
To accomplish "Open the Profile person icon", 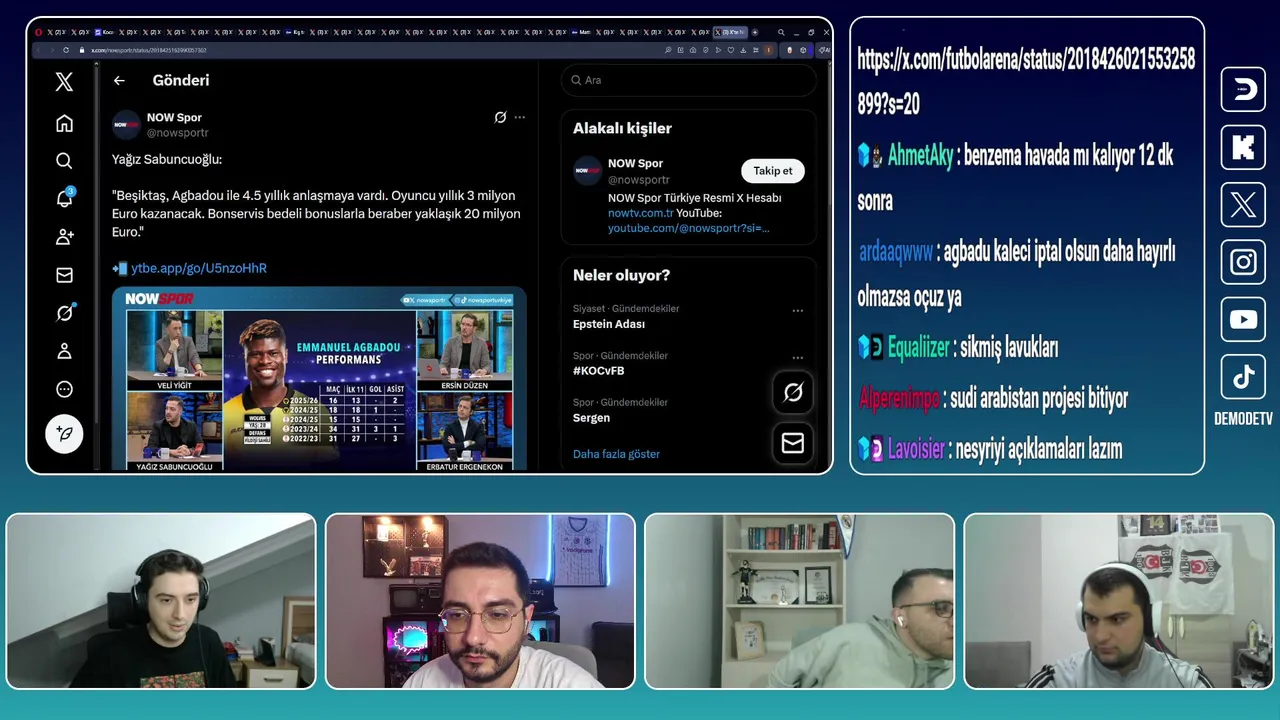I will click(64, 351).
